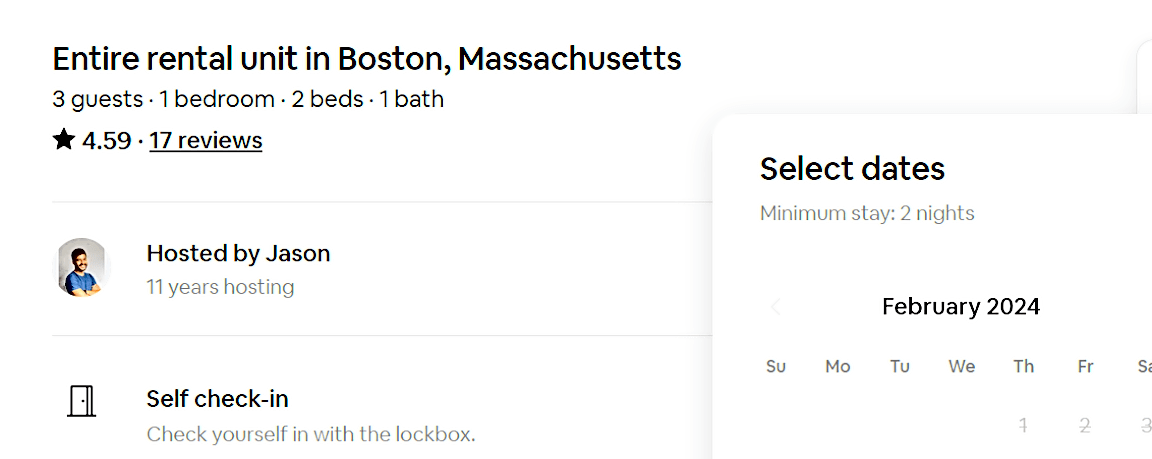Click the 4.59 rating value
The height and width of the screenshot is (459, 1152).
point(107,140)
